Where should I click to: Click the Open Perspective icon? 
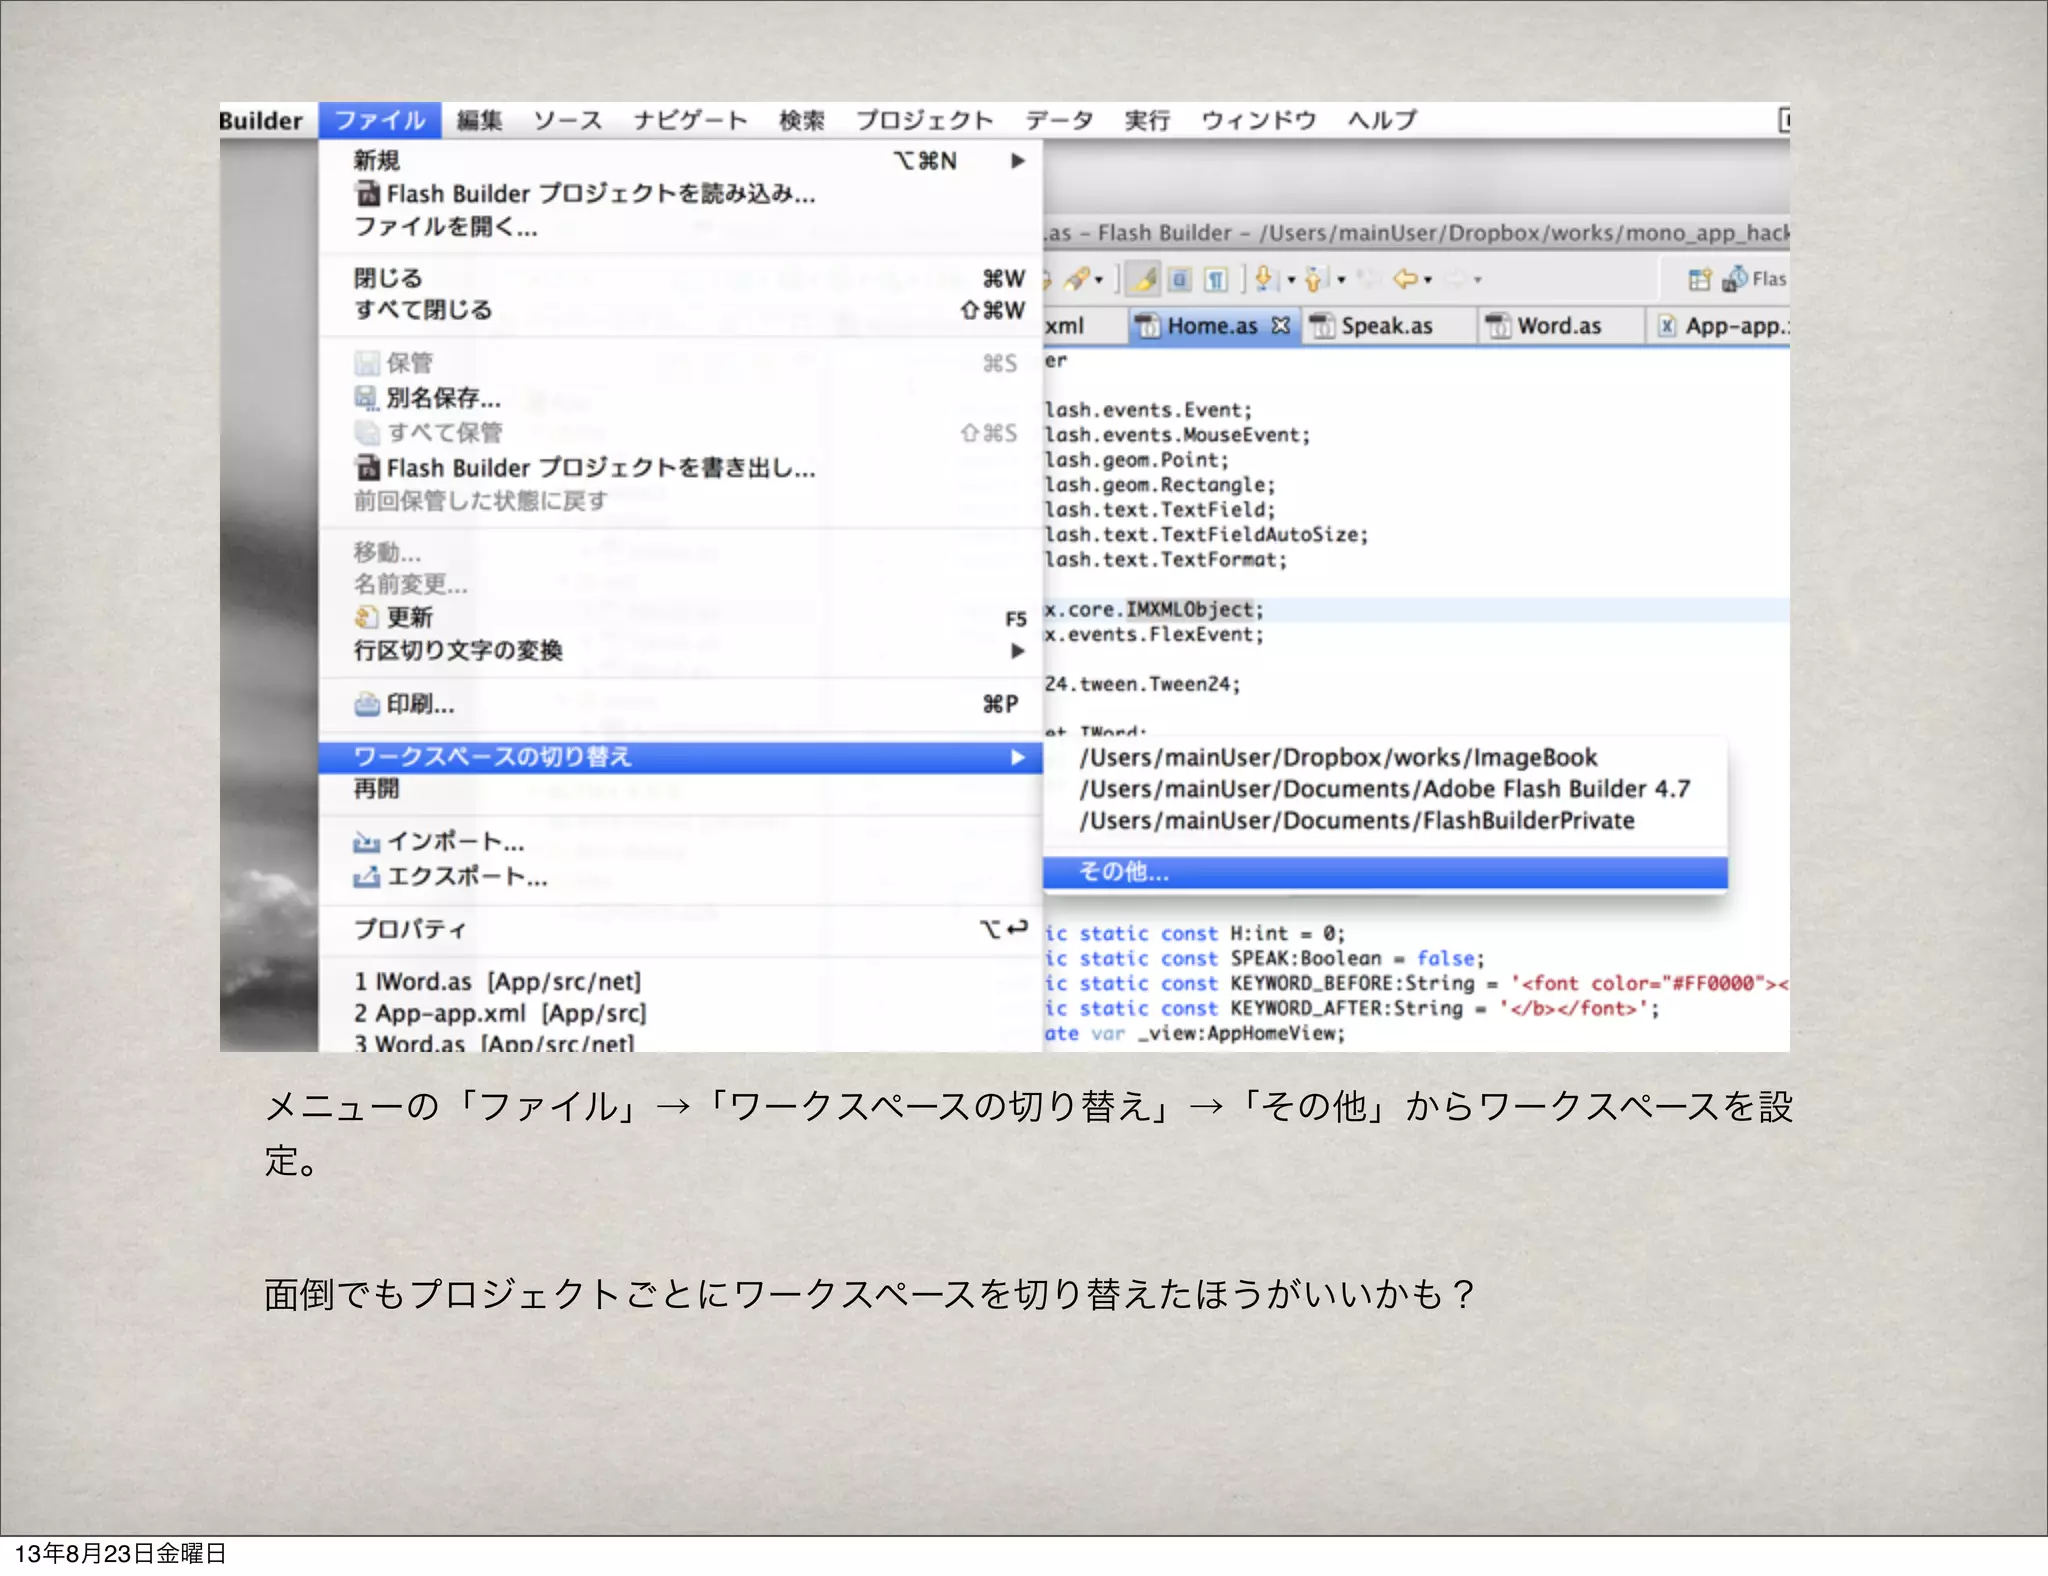(1699, 279)
